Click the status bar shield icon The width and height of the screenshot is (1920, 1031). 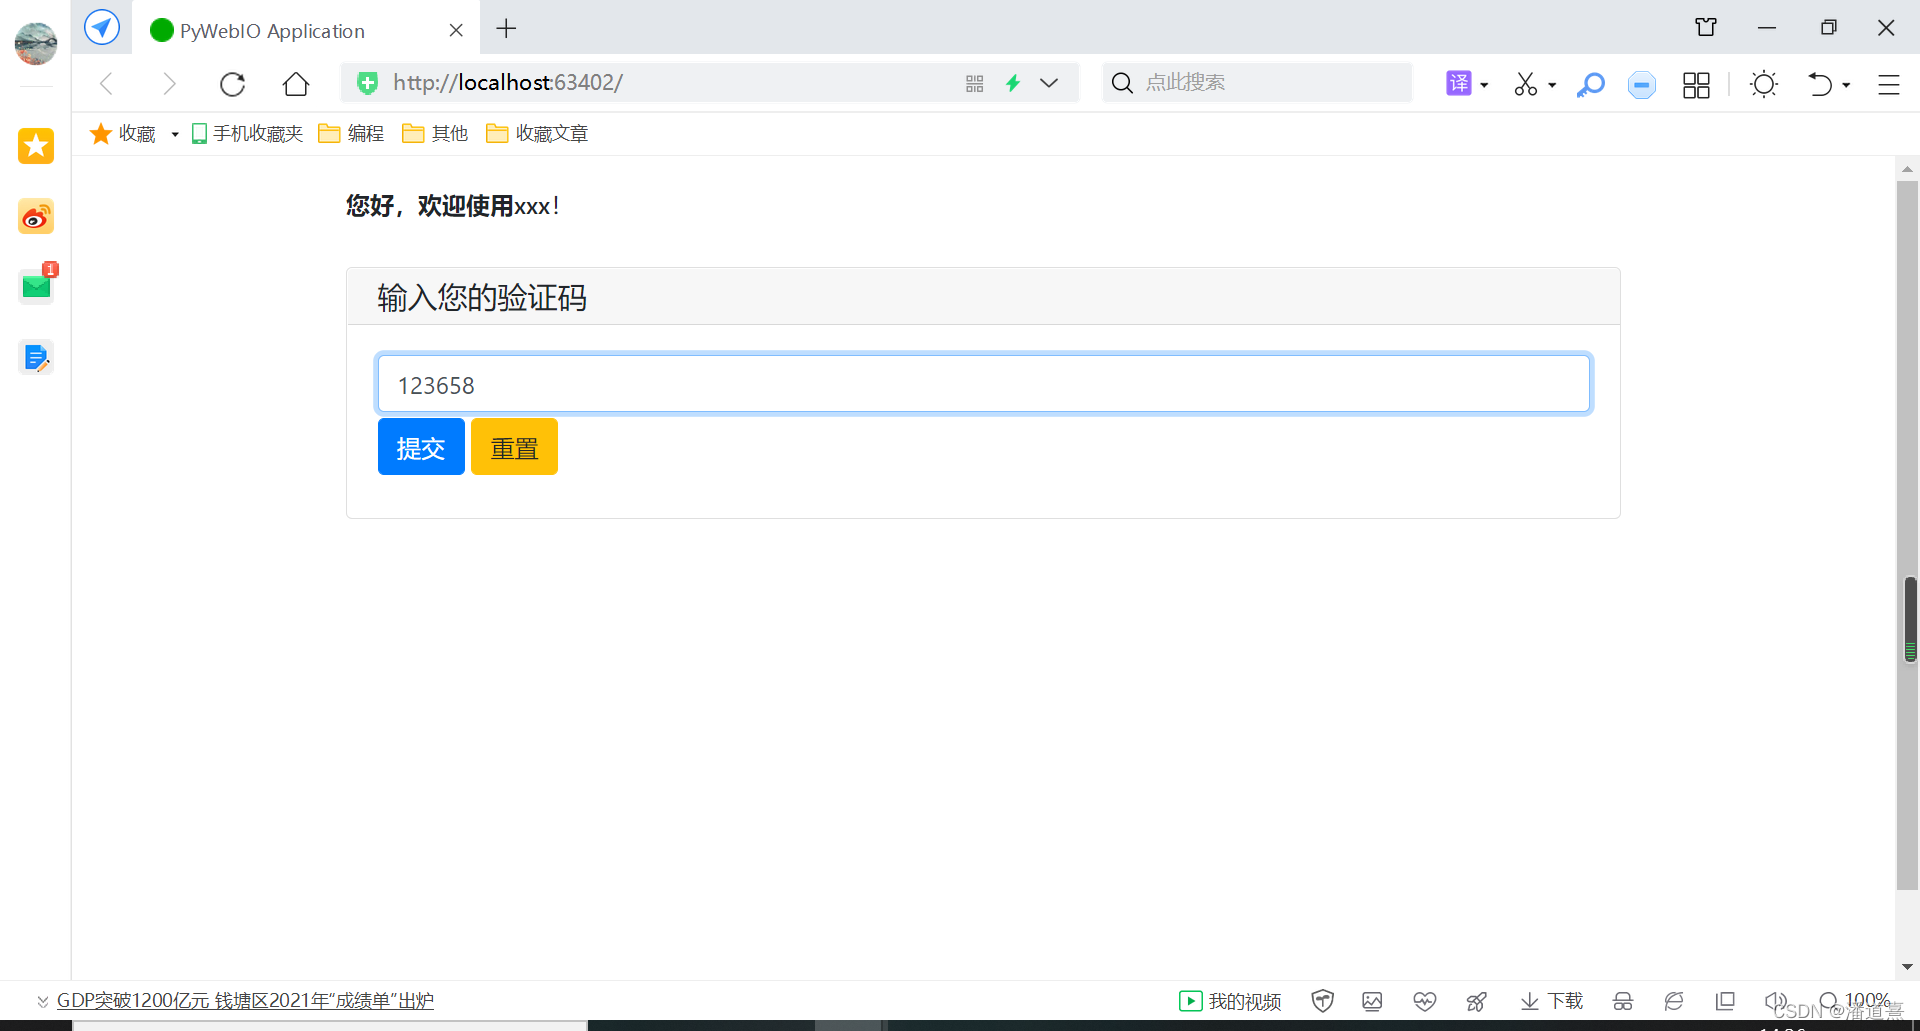pos(1322,1001)
